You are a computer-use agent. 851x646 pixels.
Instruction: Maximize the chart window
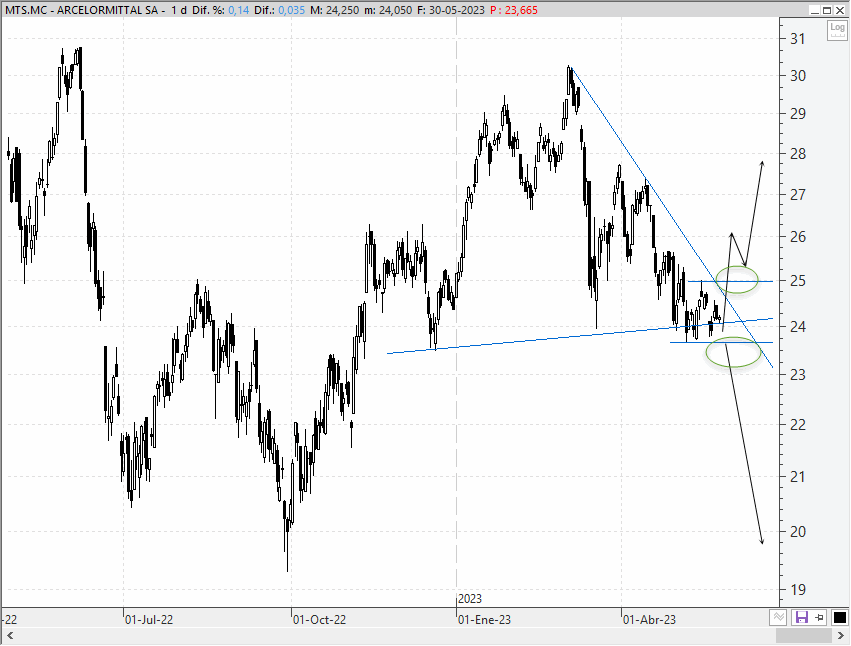[x=827, y=10]
